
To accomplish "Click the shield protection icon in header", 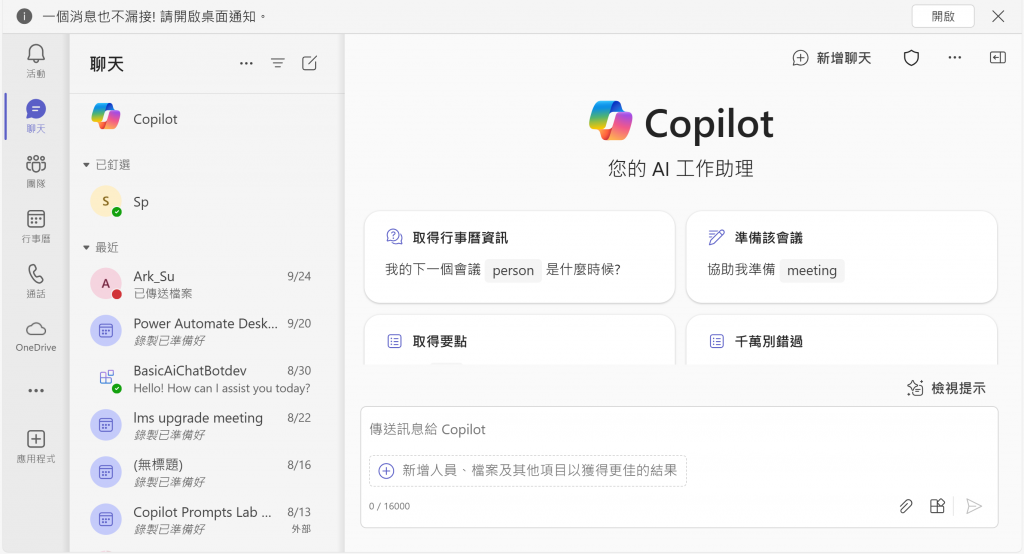I will (x=911, y=58).
